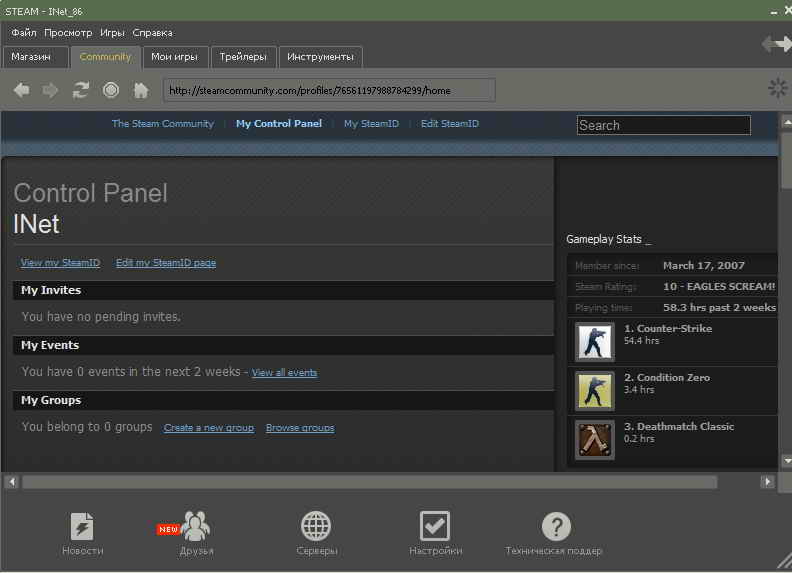Viewport: 792px width, 573px height.
Task: Click the navigation arrows icon at top right
Action: (x=777, y=44)
